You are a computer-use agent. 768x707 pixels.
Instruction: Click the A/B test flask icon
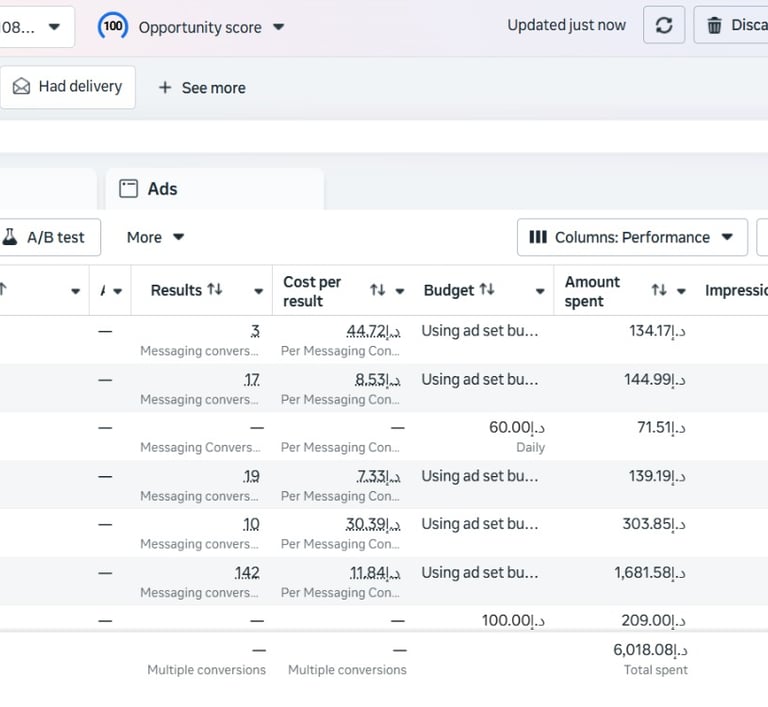click(x=11, y=237)
